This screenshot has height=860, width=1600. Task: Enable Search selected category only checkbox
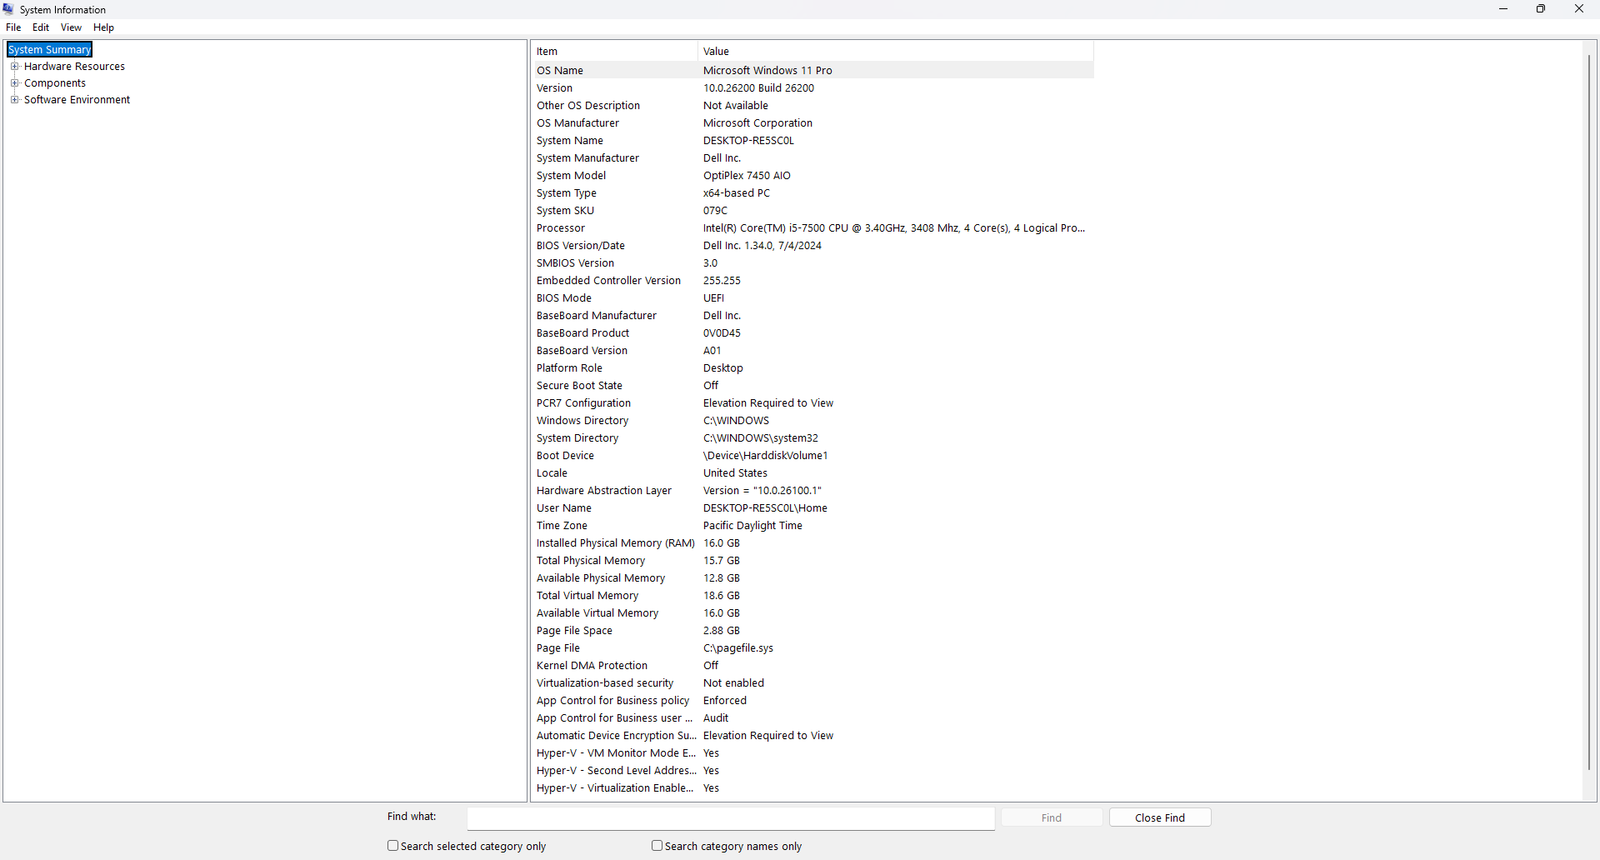coord(393,846)
